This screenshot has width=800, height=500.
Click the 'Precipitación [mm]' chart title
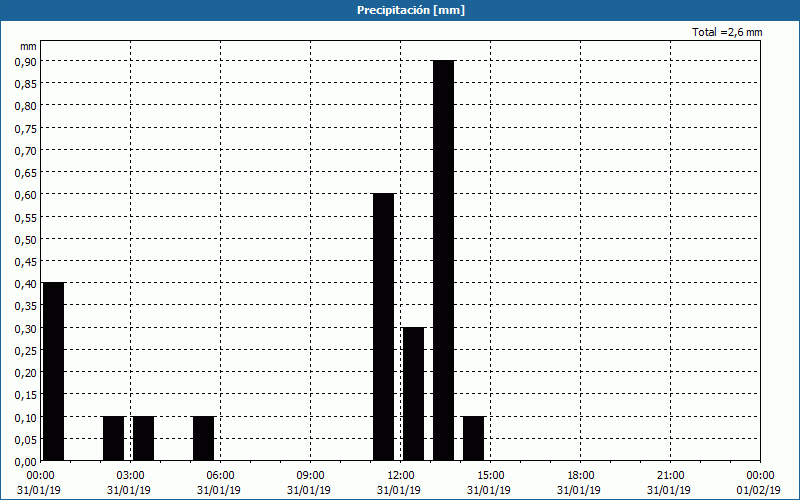point(411,10)
